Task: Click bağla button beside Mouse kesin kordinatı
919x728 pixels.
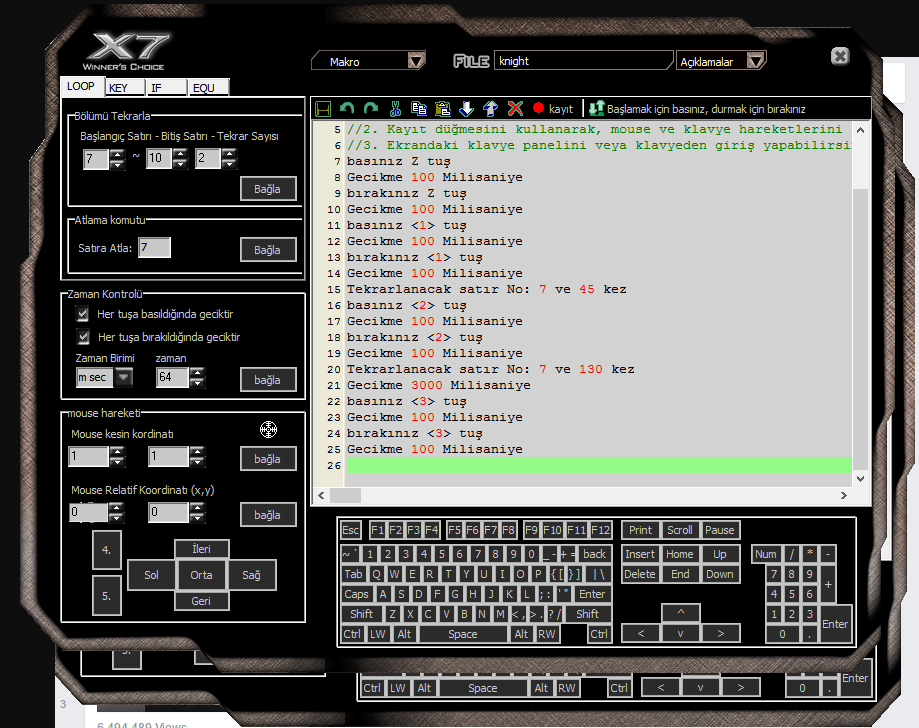Action: pos(268,459)
